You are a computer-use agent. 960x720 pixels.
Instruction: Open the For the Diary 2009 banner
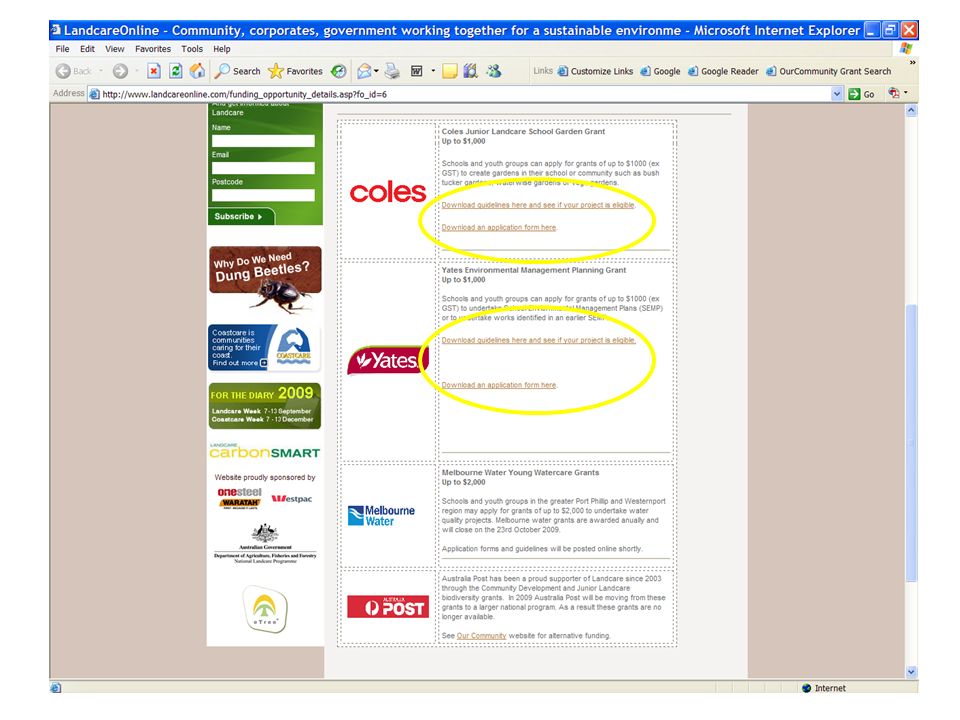264,405
